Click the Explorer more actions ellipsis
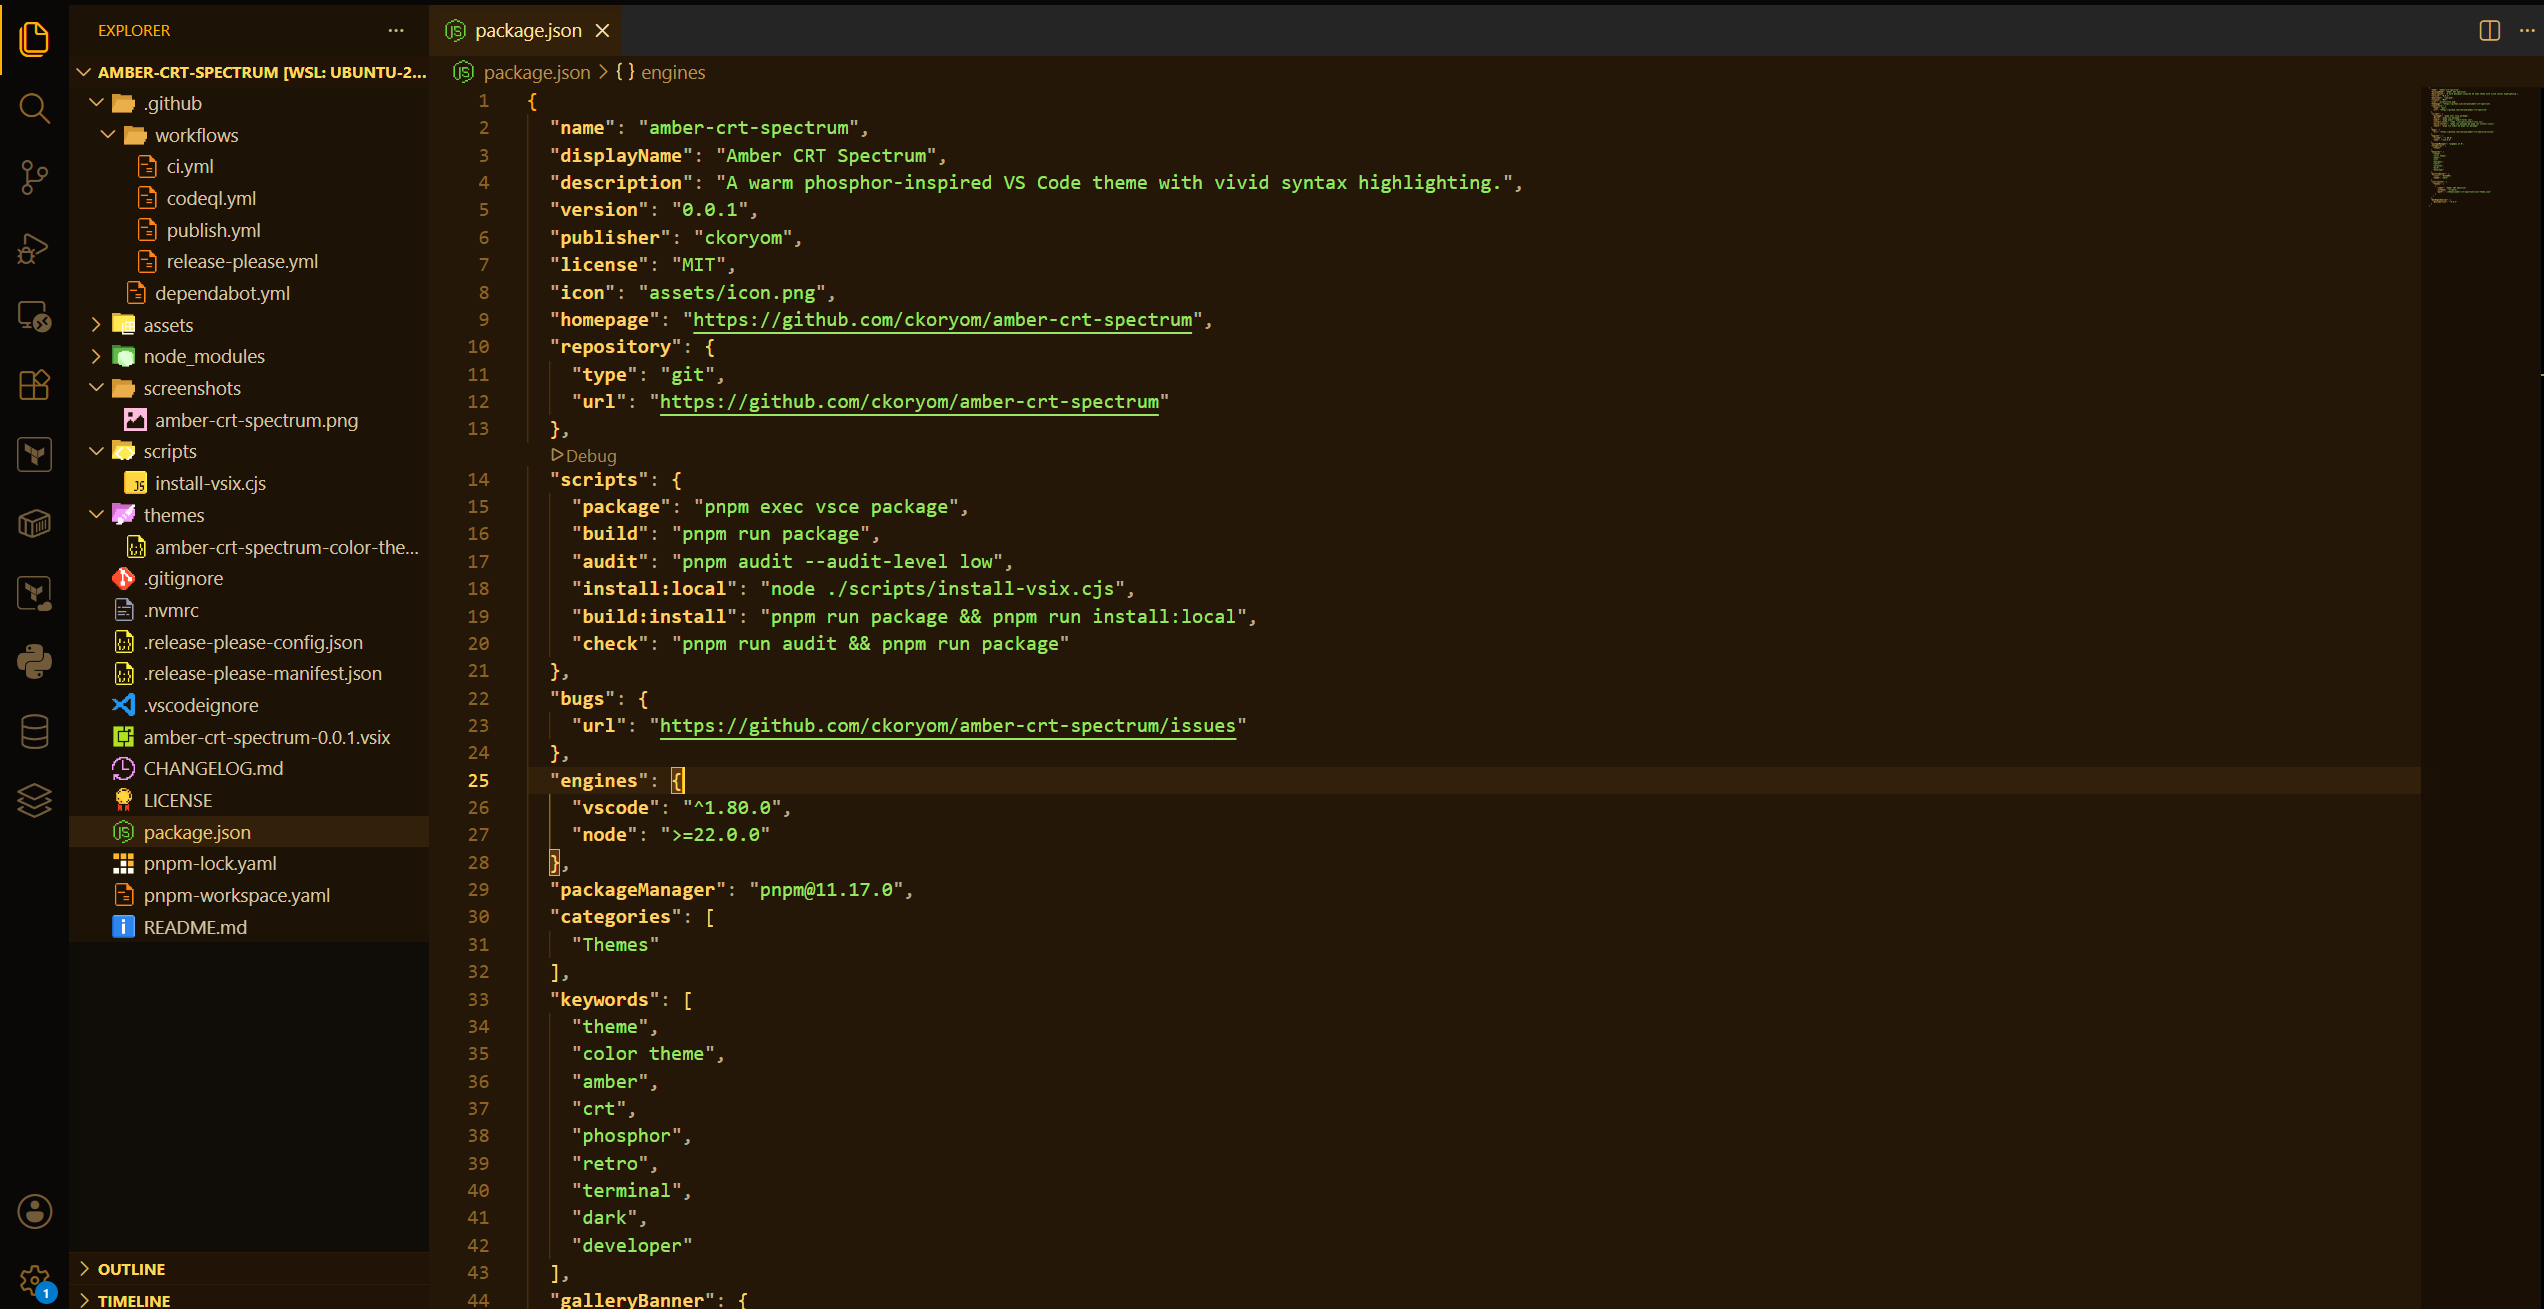 coord(396,31)
